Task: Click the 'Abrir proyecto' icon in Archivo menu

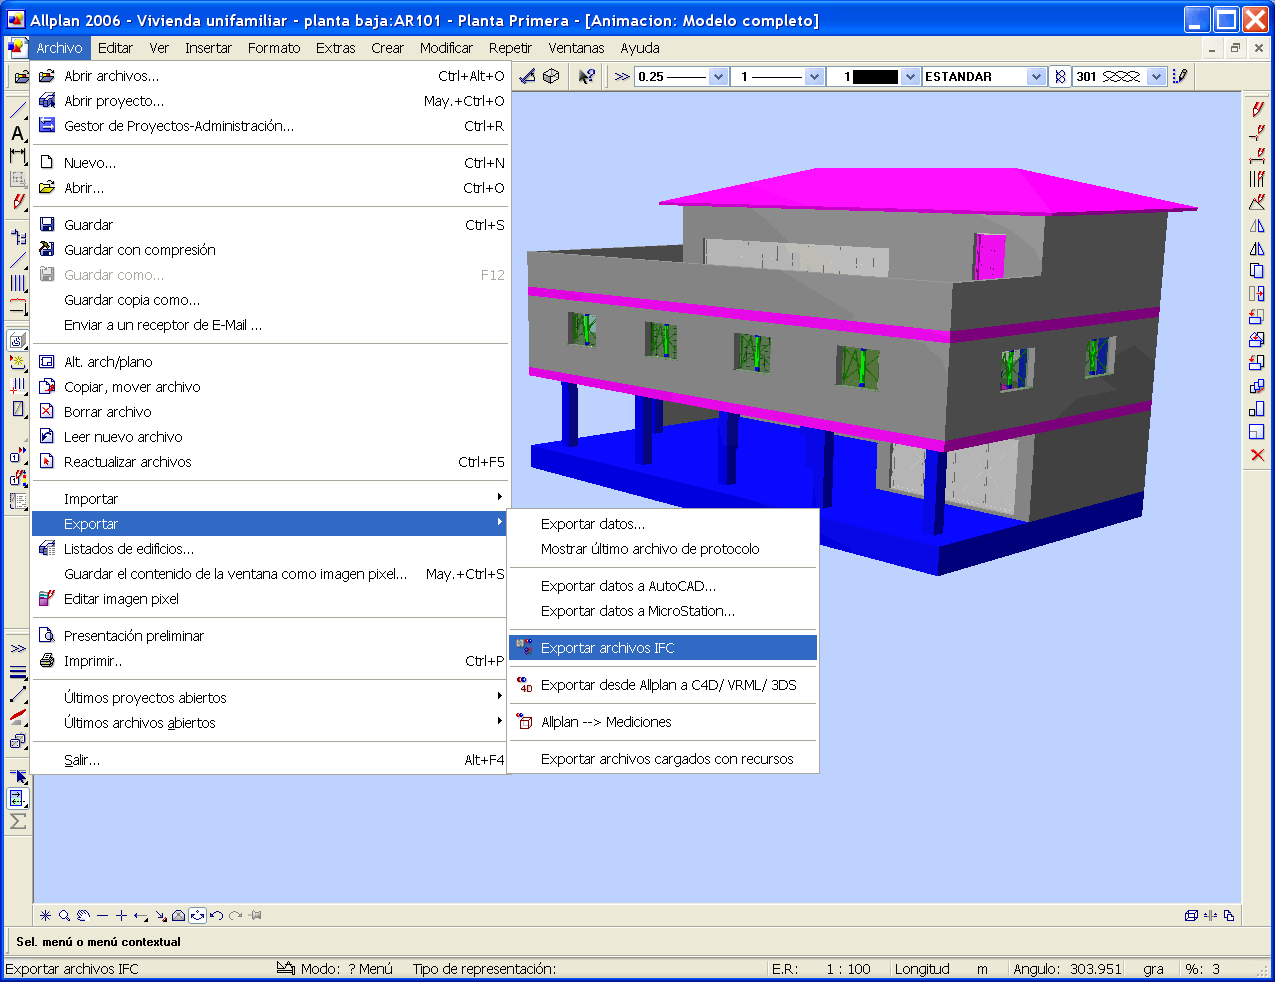Action: pos(47,101)
